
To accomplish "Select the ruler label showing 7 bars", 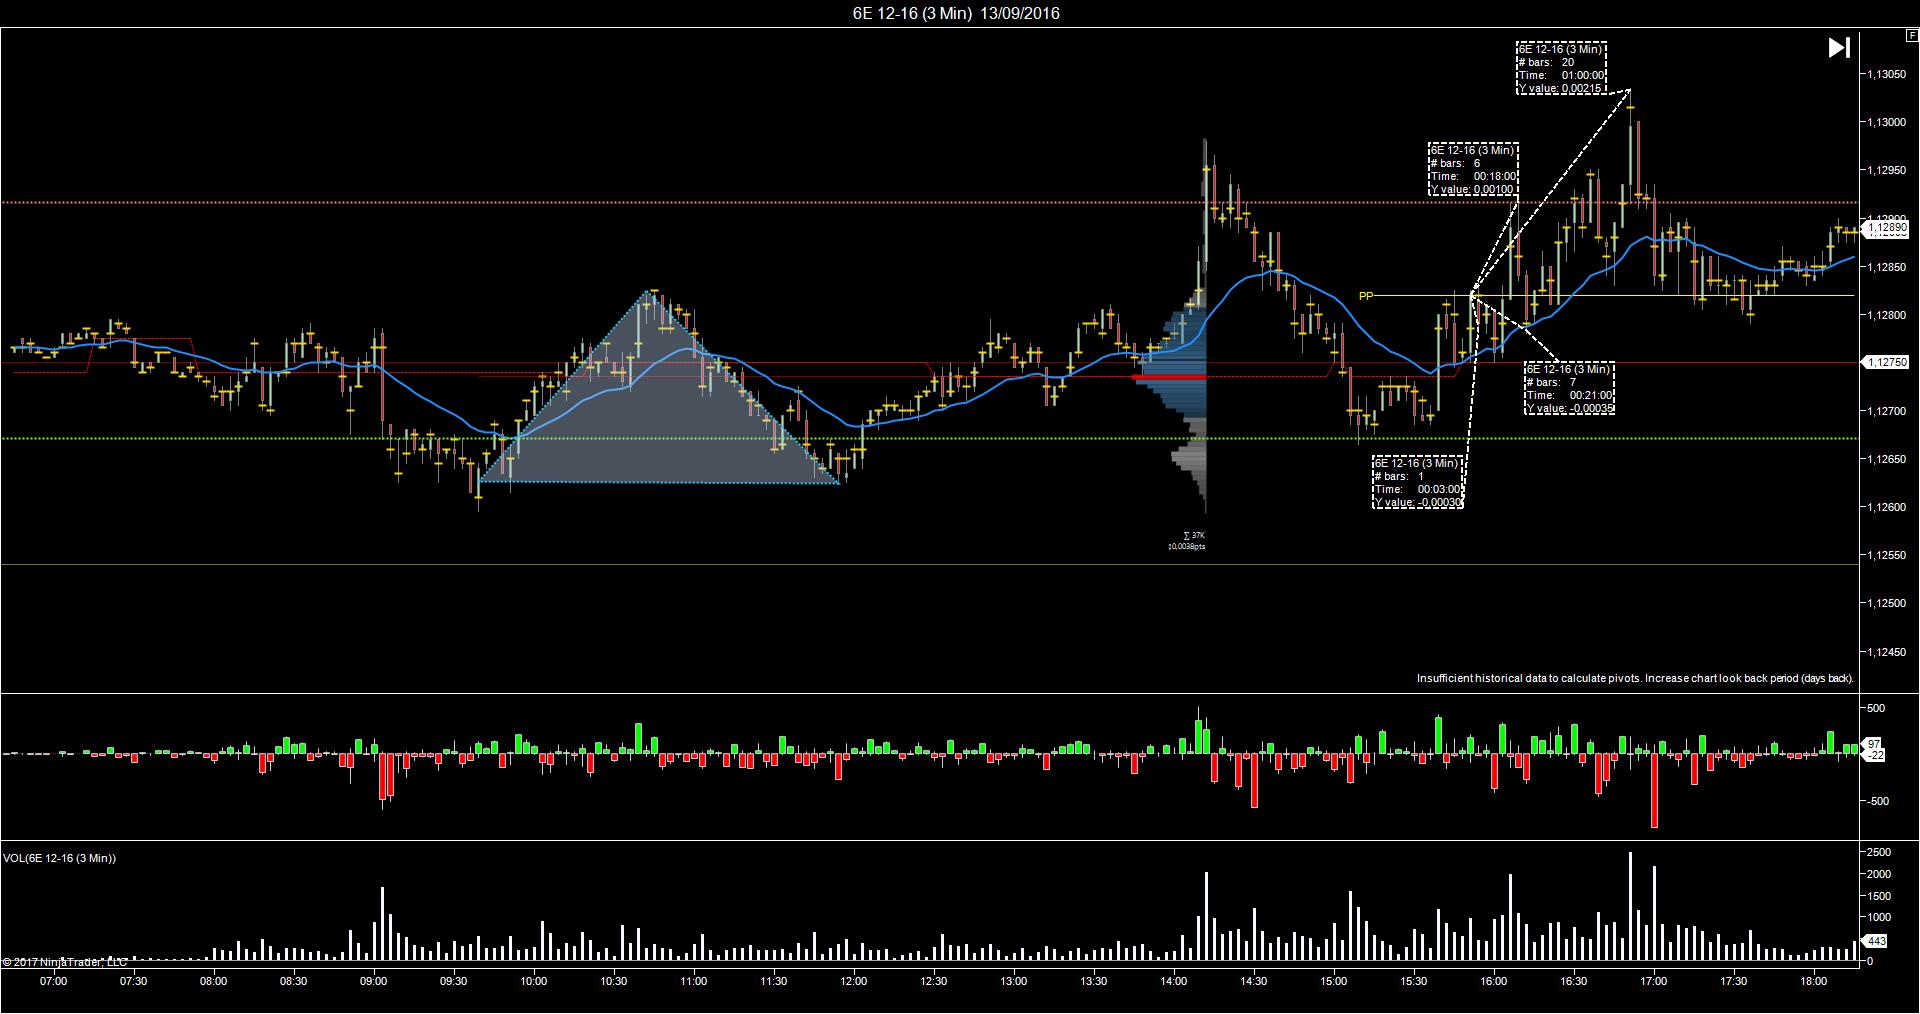I will [x=1569, y=388].
